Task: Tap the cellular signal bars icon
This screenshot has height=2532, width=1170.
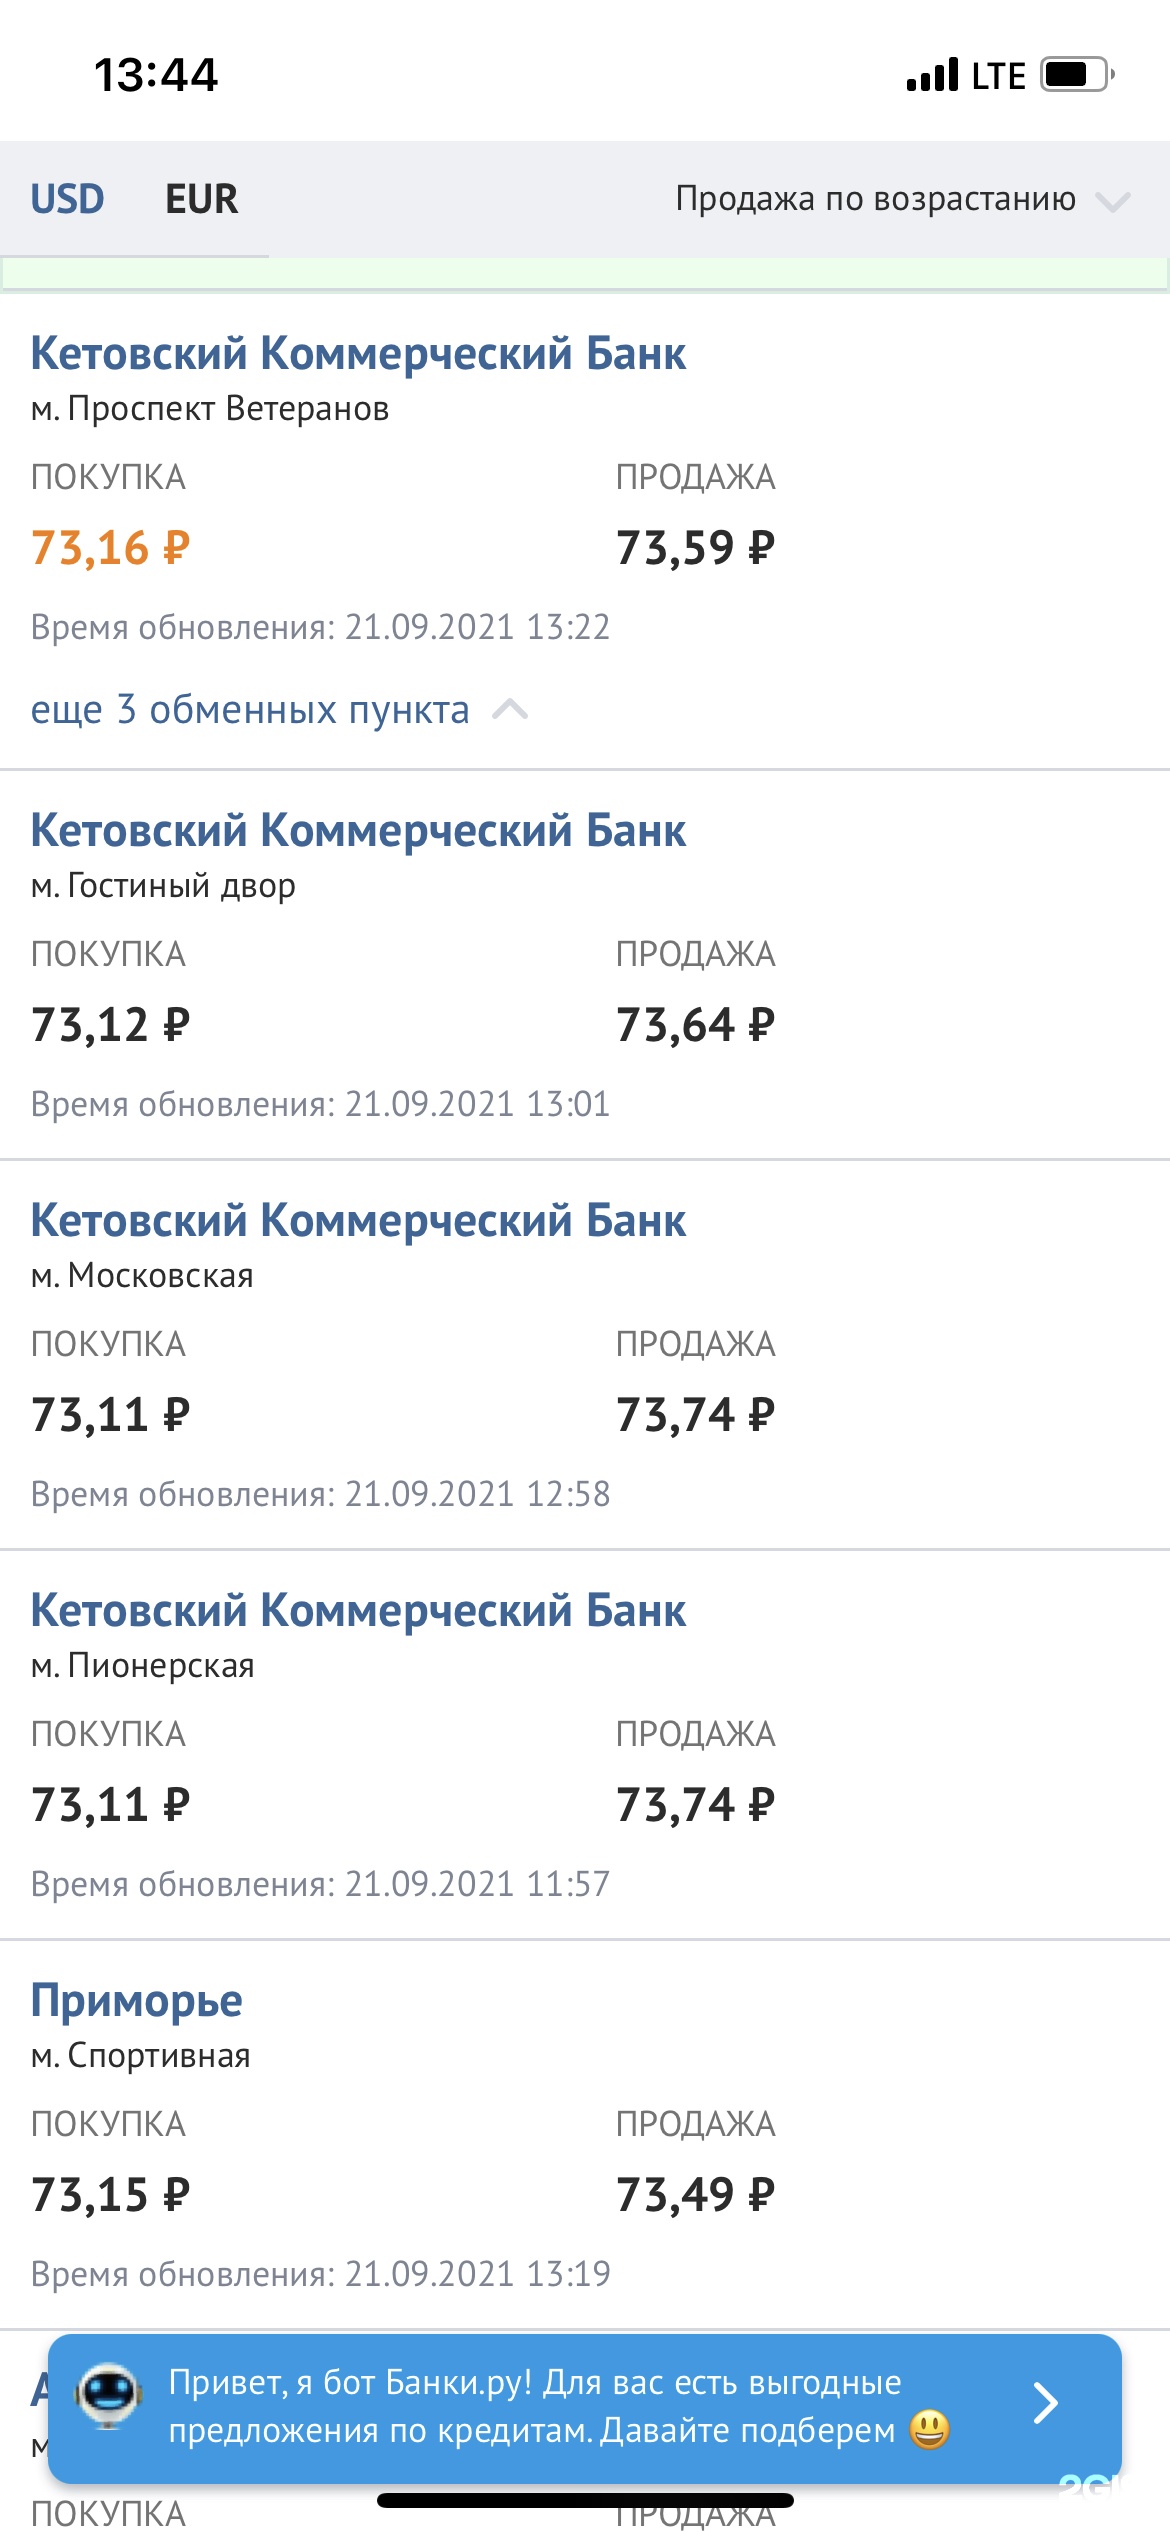Action: coord(932,75)
